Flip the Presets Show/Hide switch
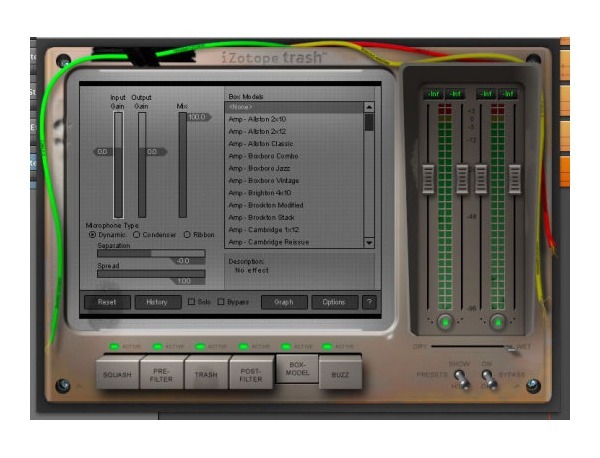The height and width of the screenshot is (458, 600). click(x=462, y=379)
